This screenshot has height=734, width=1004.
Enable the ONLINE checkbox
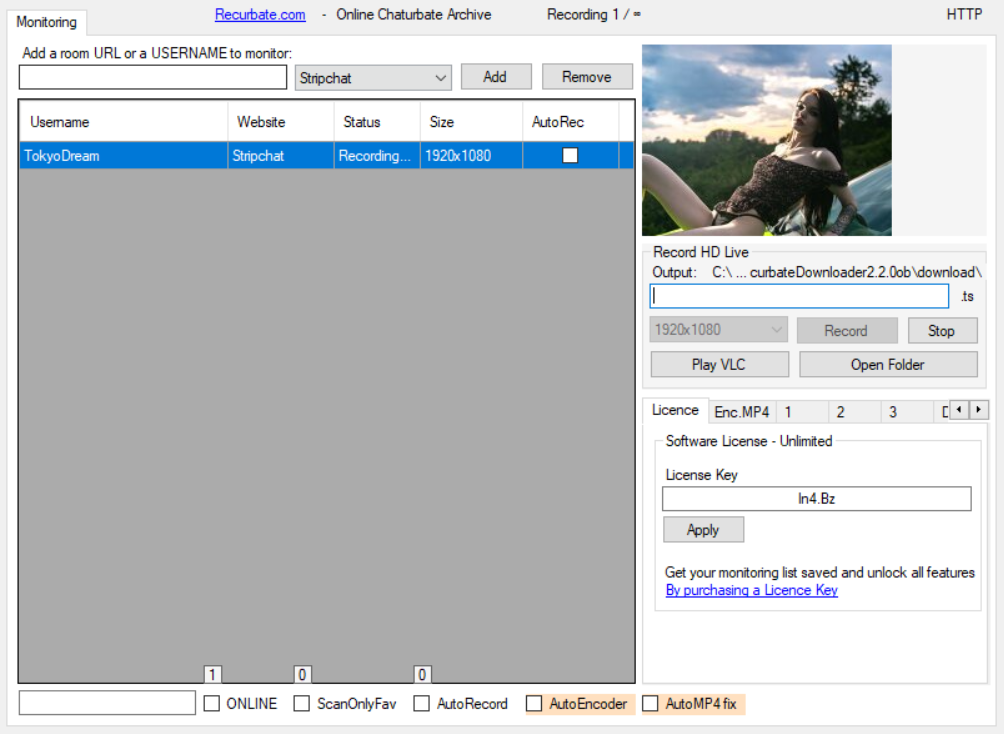(212, 704)
